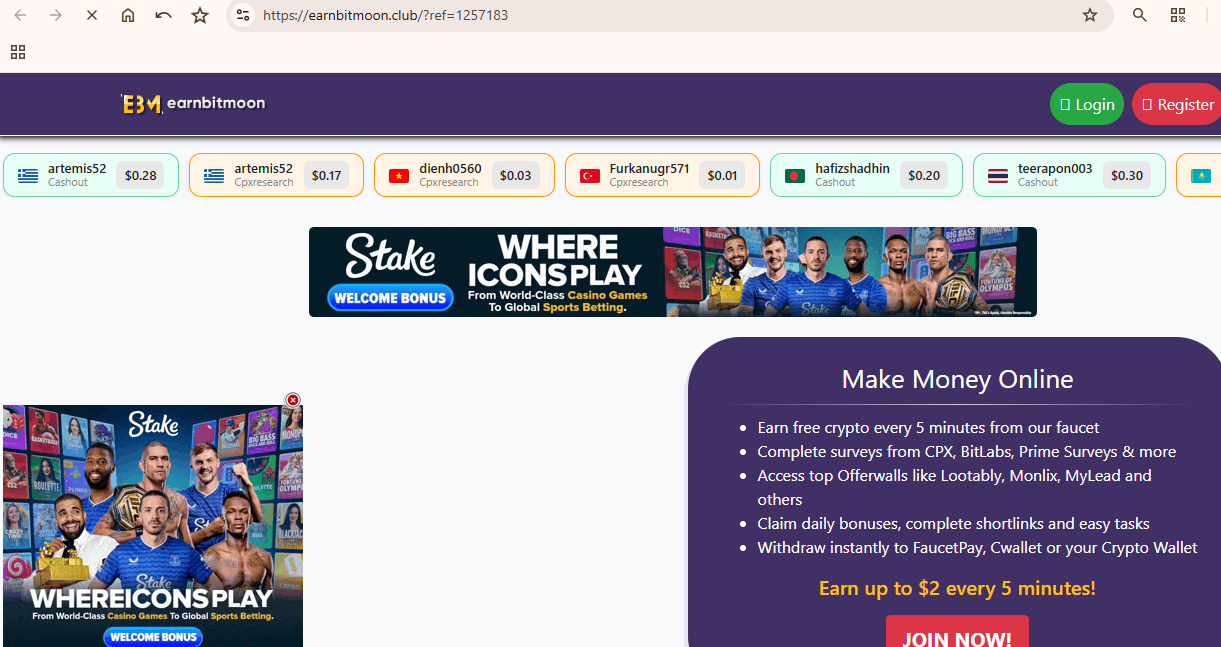Viewport: 1221px width, 647px height.
Task: Click 'Earn free crypto every 5 minutes' bullet
Action: click(x=928, y=428)
